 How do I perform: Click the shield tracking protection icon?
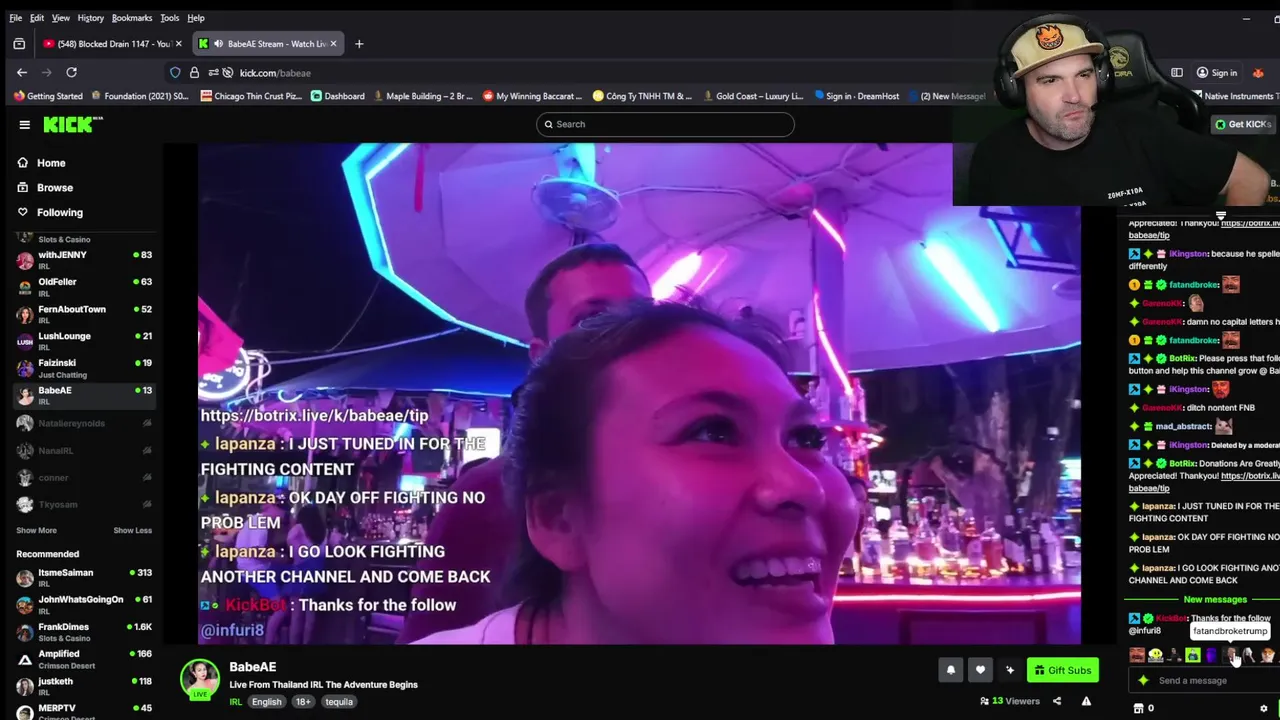click(175, 73)
